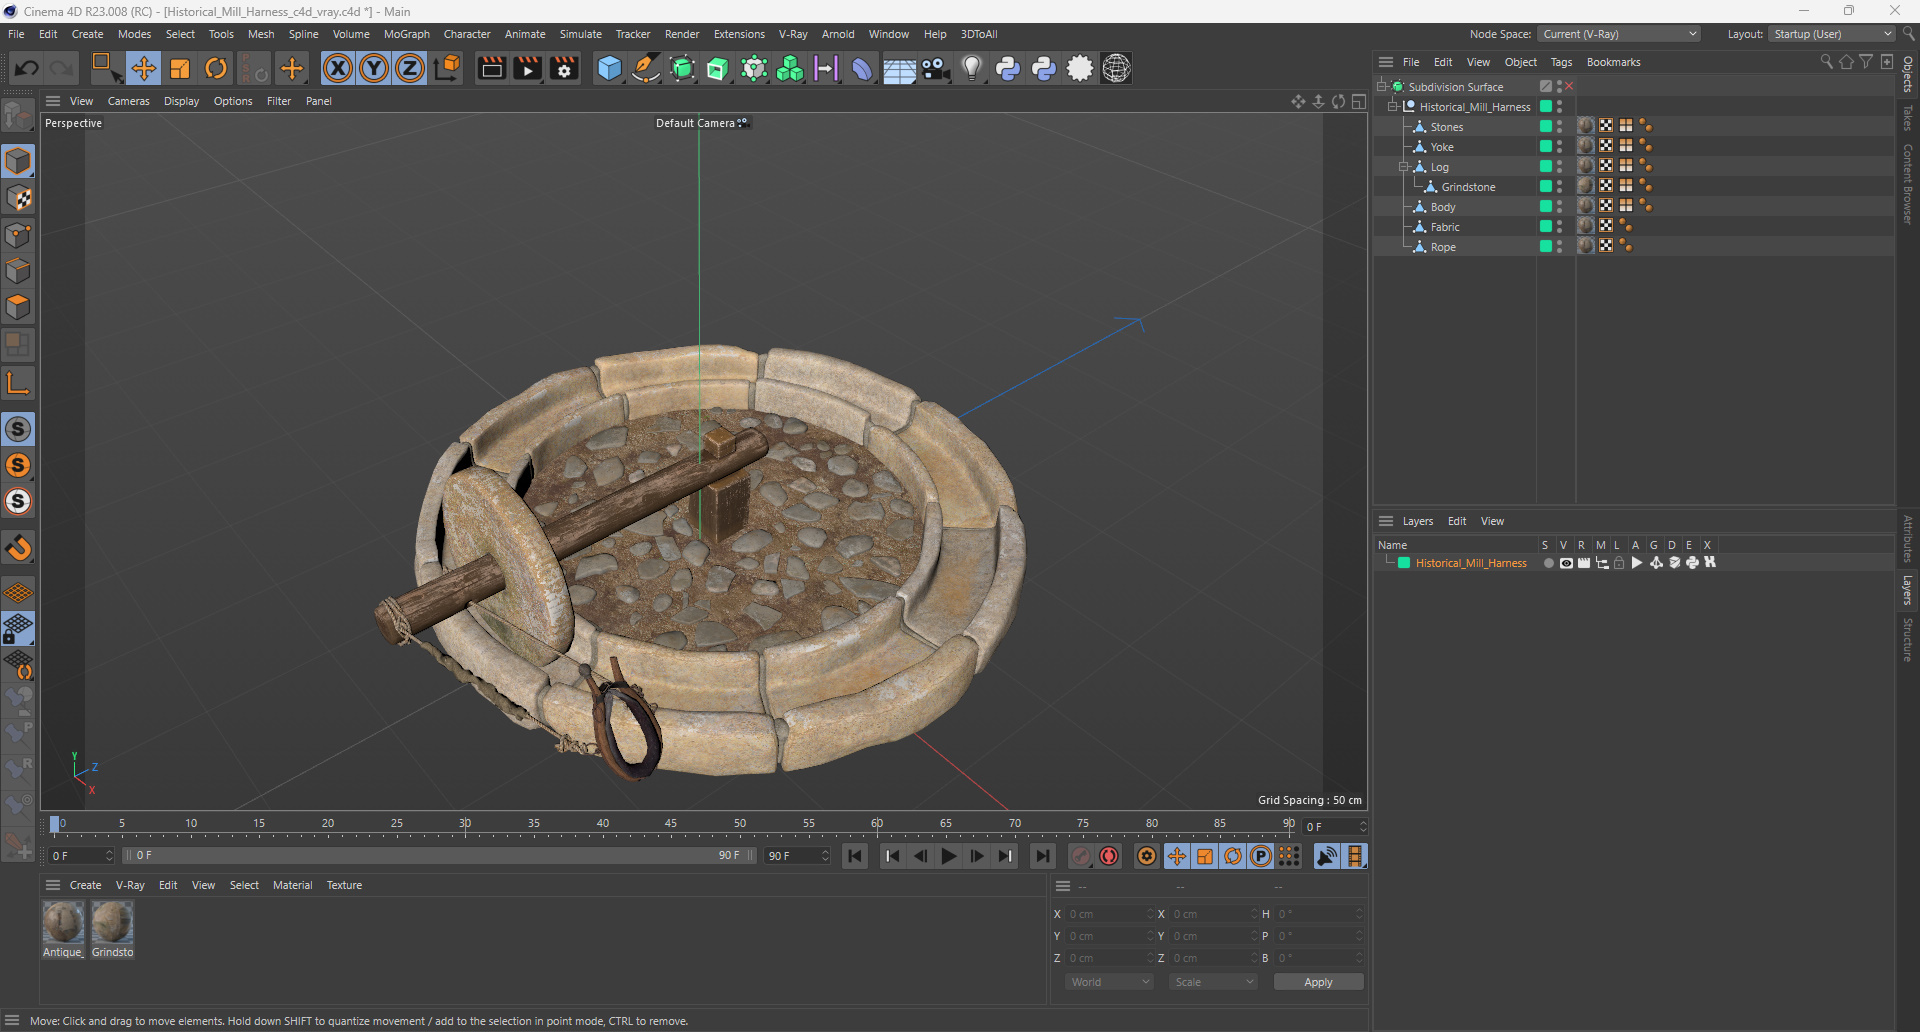
Task: Open viewport panel hamburger menu
Action: click(53, 101)
